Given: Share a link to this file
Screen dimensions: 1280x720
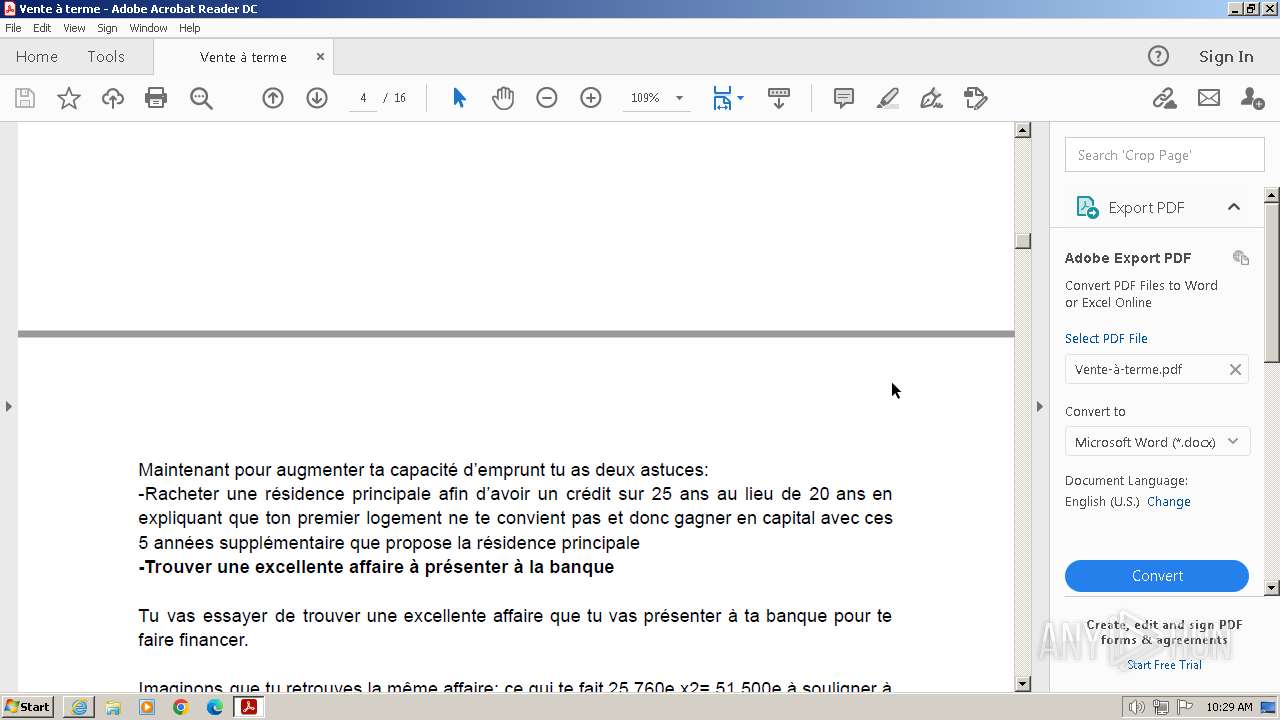Looking at the screenshot, I should point(1164,98).
